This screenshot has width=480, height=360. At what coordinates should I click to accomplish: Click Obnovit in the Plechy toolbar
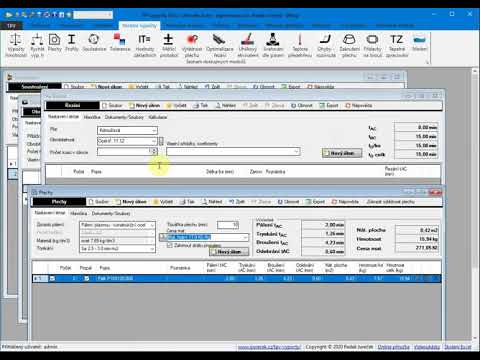(289, 202)
